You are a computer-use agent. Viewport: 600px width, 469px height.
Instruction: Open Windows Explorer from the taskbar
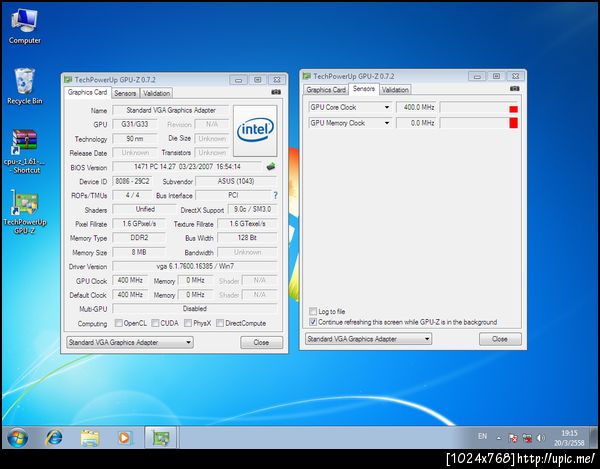pyautogui.click(x=90, y=438)
